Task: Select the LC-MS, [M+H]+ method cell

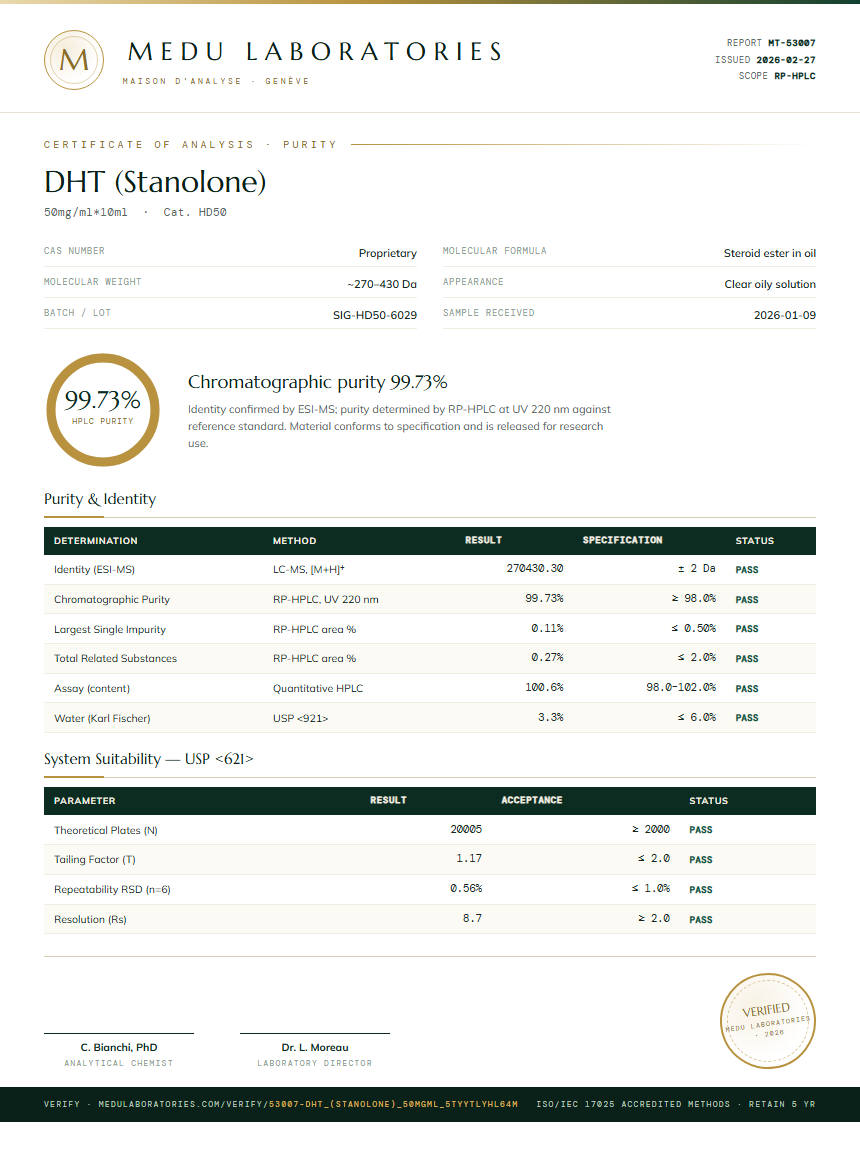Action: [308, 569]
